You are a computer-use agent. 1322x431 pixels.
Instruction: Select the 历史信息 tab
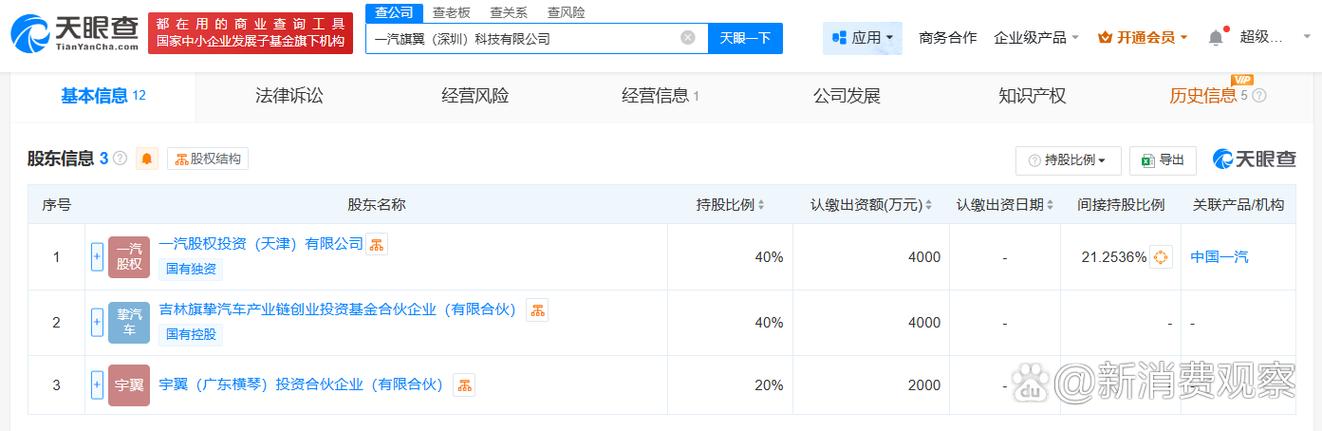(x=1203, y=96)
